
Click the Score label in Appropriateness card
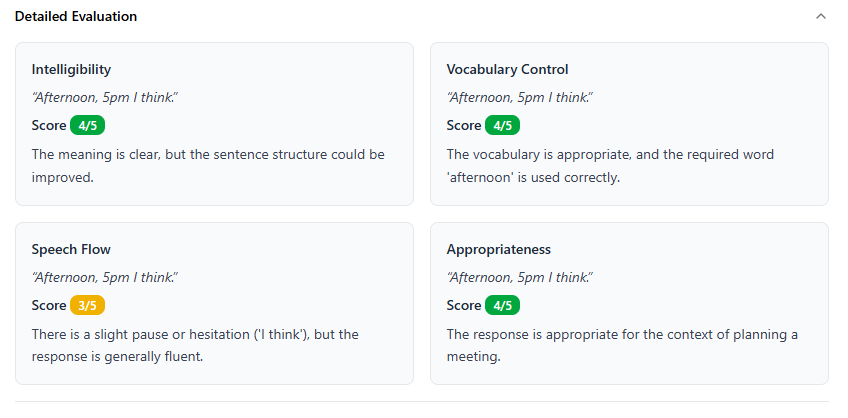[x=464, y=306]
